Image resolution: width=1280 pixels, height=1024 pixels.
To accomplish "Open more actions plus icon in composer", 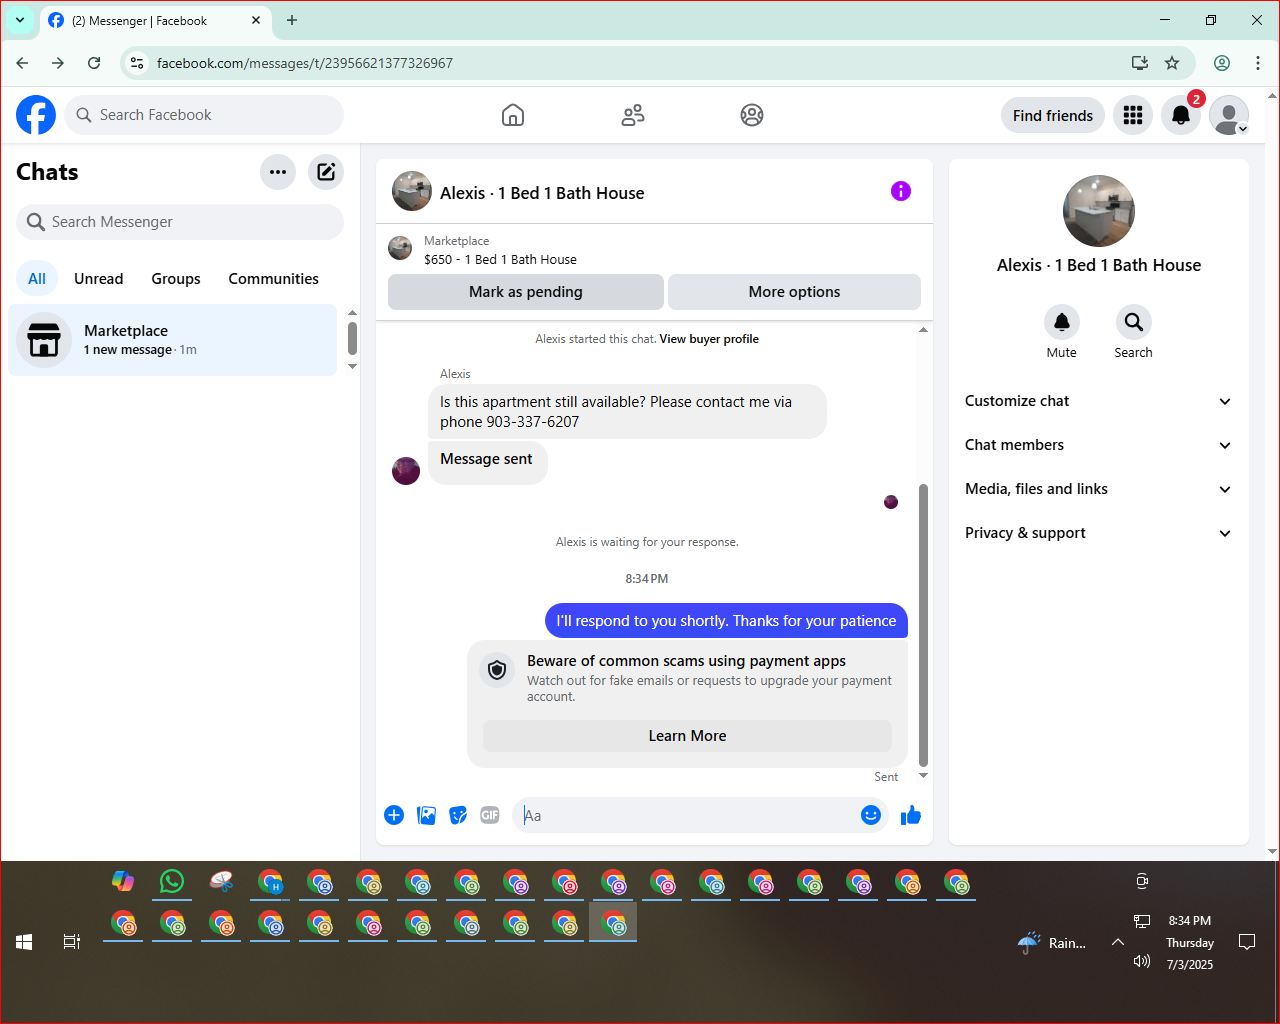I will pos(394,815).
